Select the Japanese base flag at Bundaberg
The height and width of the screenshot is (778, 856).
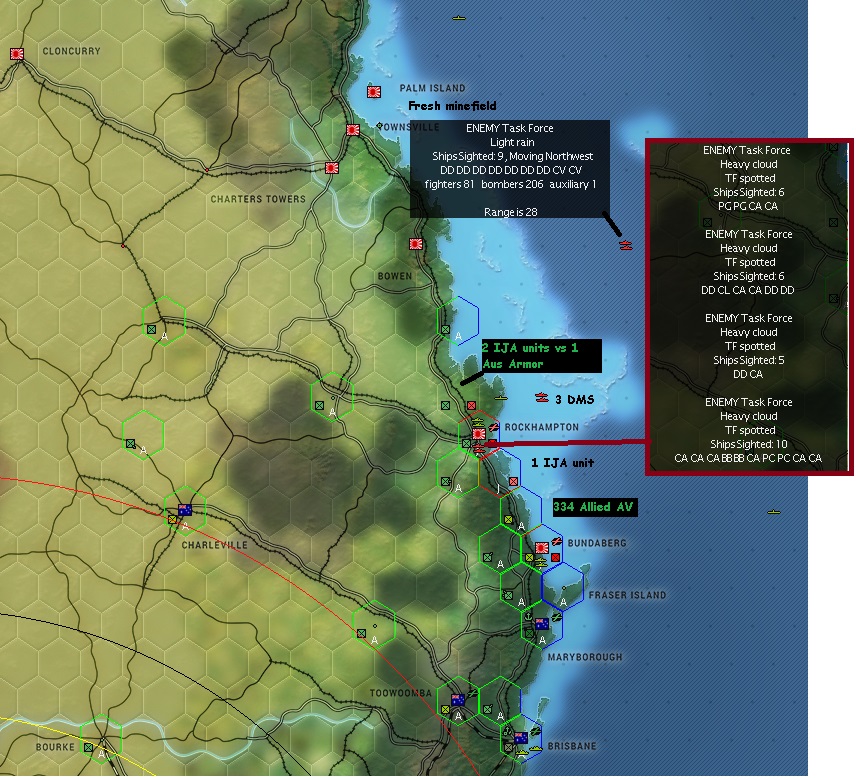tap(542, 548)
